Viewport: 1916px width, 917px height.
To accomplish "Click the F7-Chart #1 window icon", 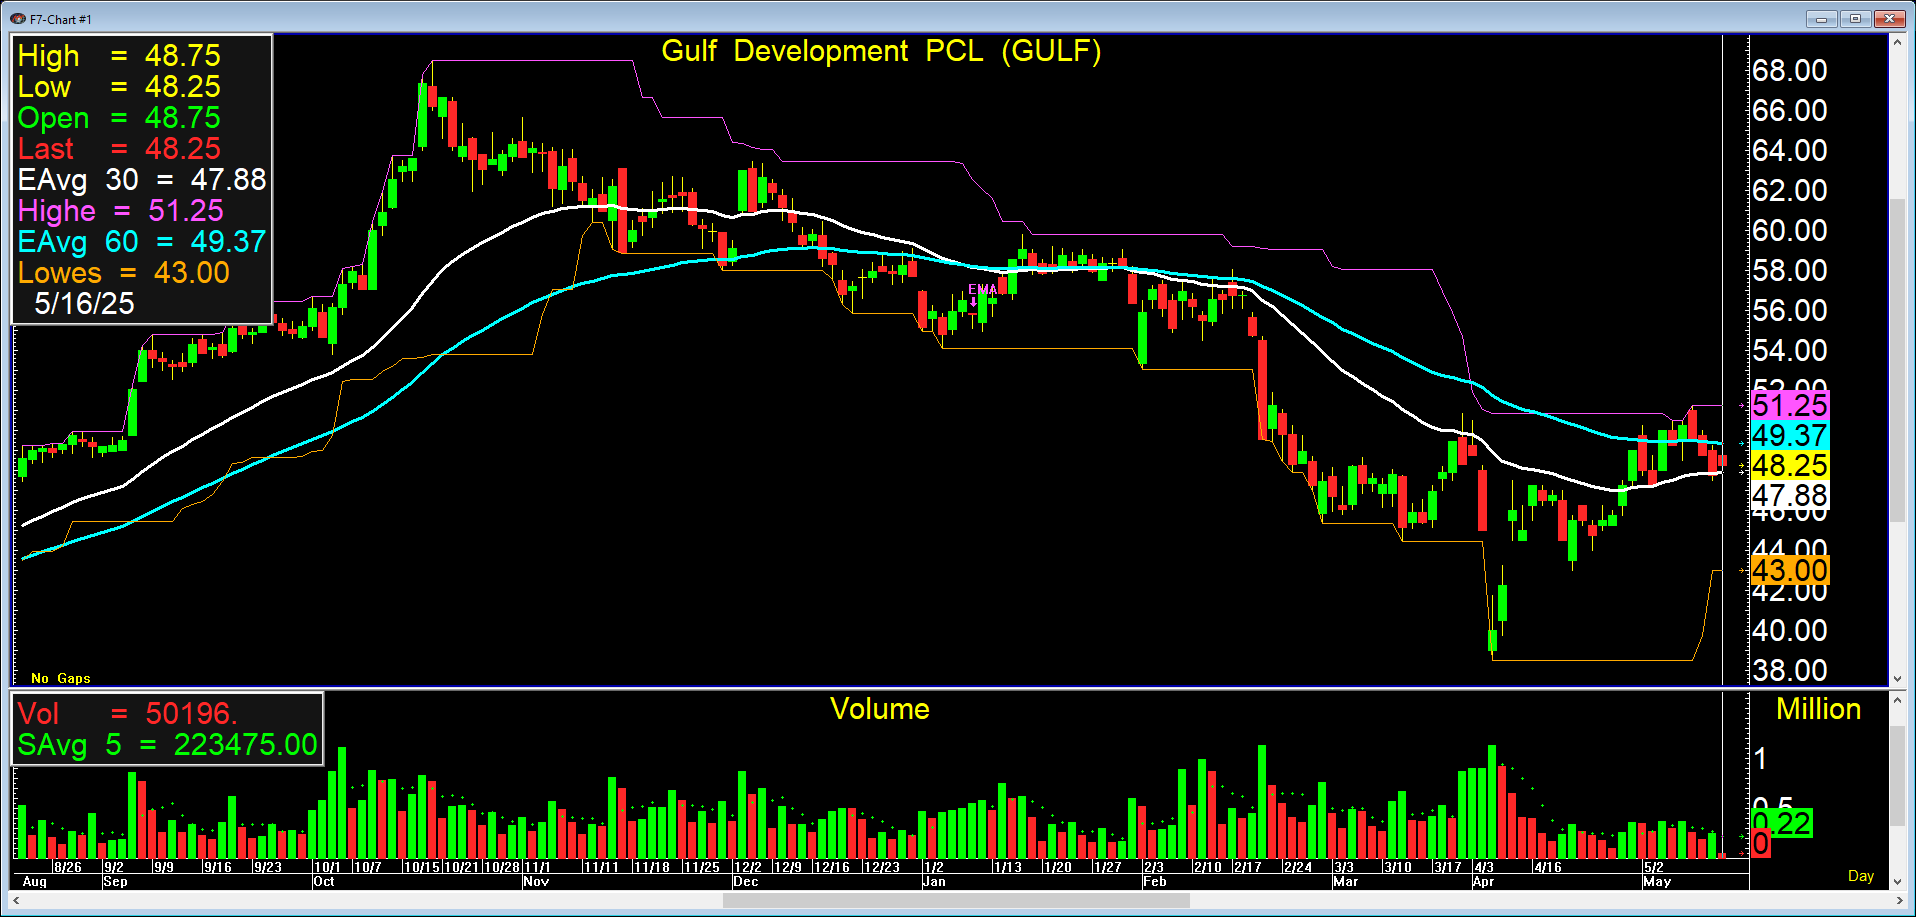I will pos(17,19).
